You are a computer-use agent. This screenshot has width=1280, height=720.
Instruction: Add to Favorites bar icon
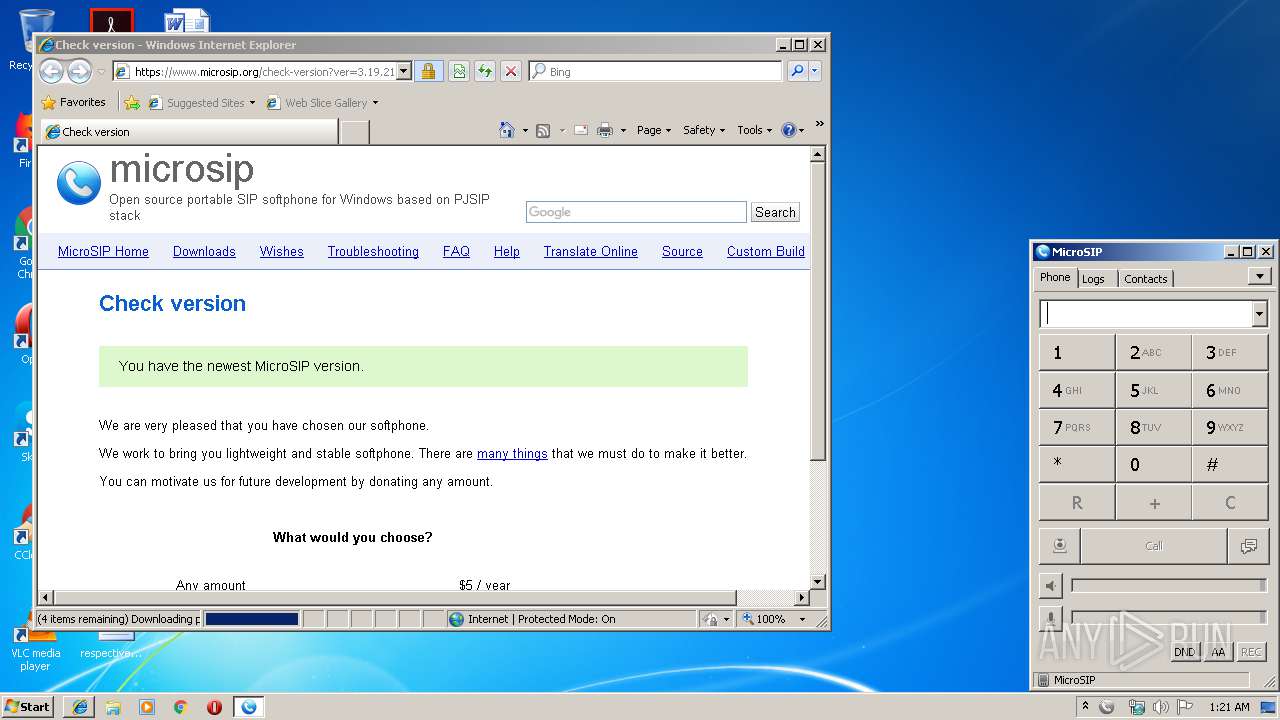point(131,102)
